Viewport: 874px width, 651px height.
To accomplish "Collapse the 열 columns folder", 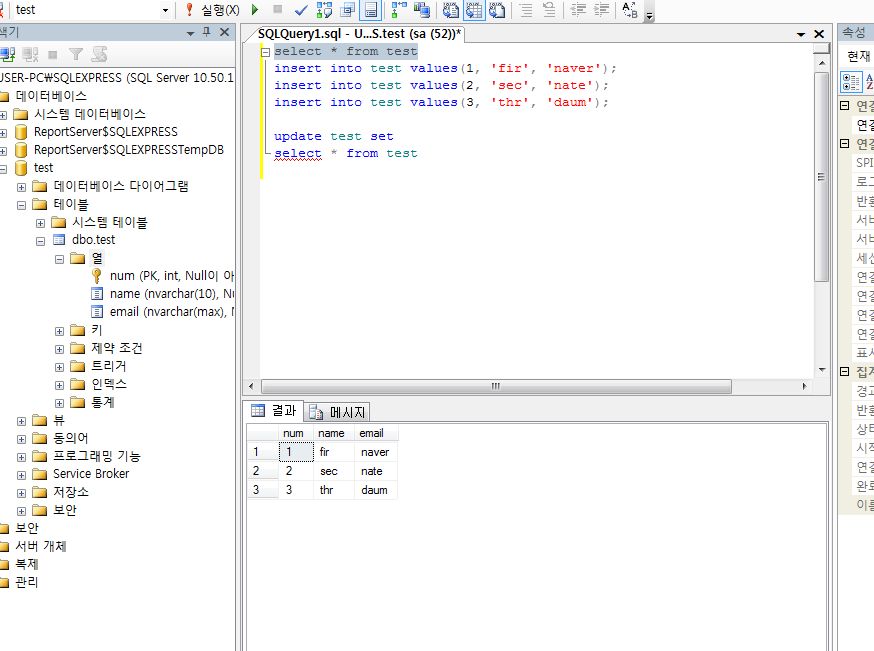I will (59, 259).
